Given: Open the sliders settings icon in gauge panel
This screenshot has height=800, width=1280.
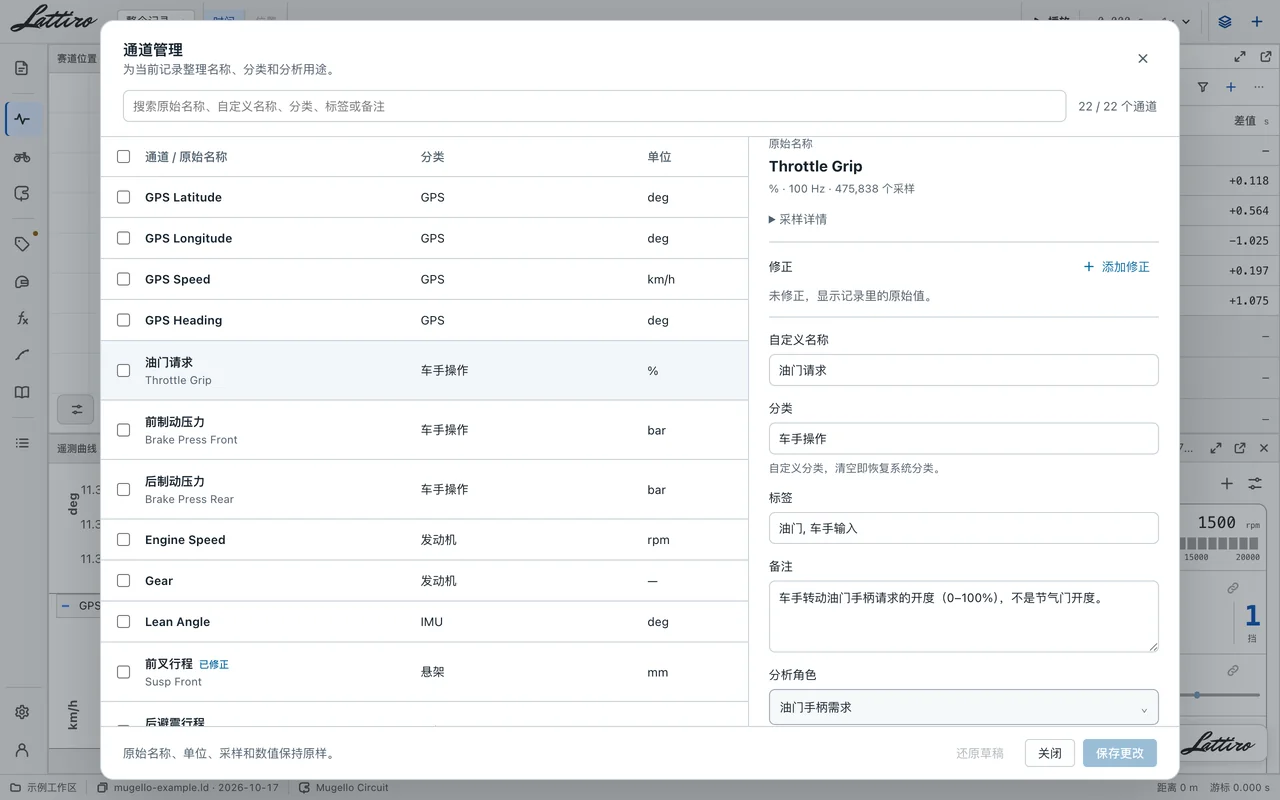Looking at the screenshot, I should (1255, 484).
